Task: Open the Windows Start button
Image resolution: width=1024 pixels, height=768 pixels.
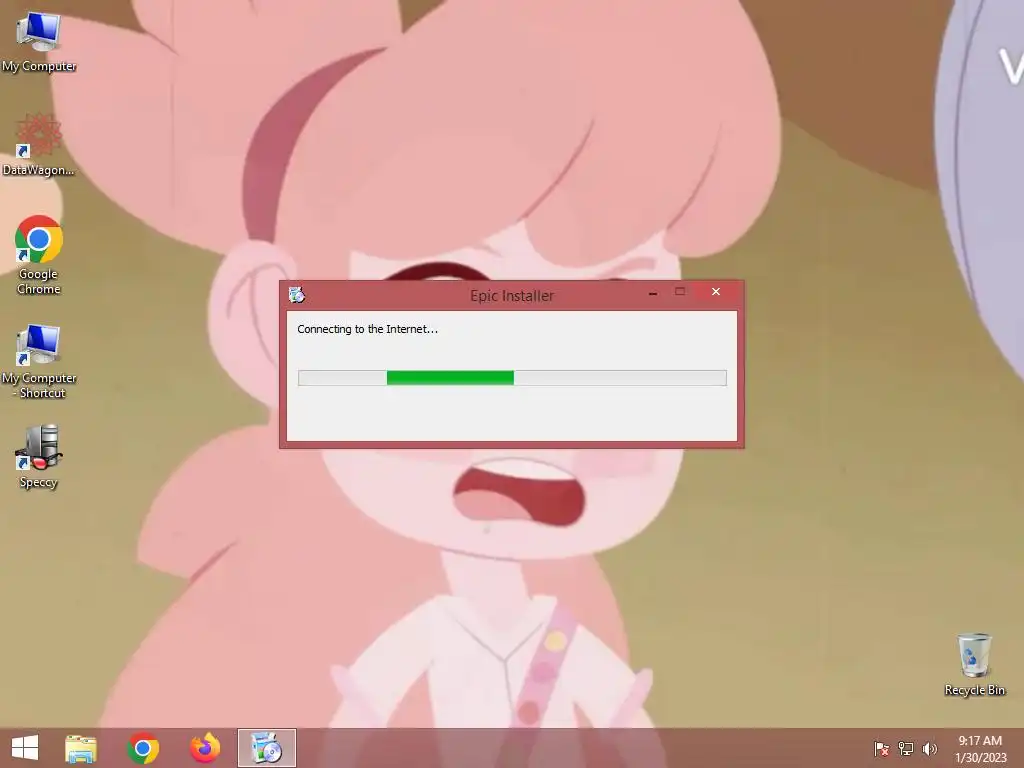Action: [x=25, y=748]
